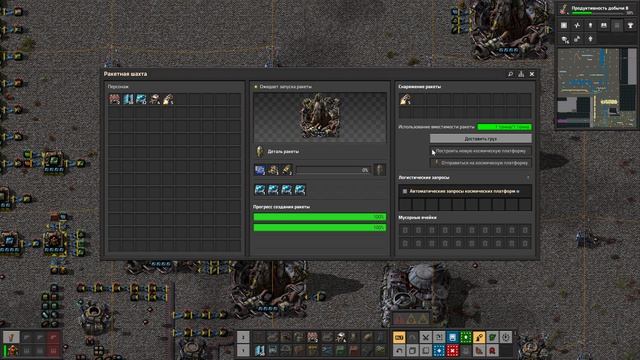Click the 0% rocket part crafting progress bar
640x360 pixels.
(333, 170)
